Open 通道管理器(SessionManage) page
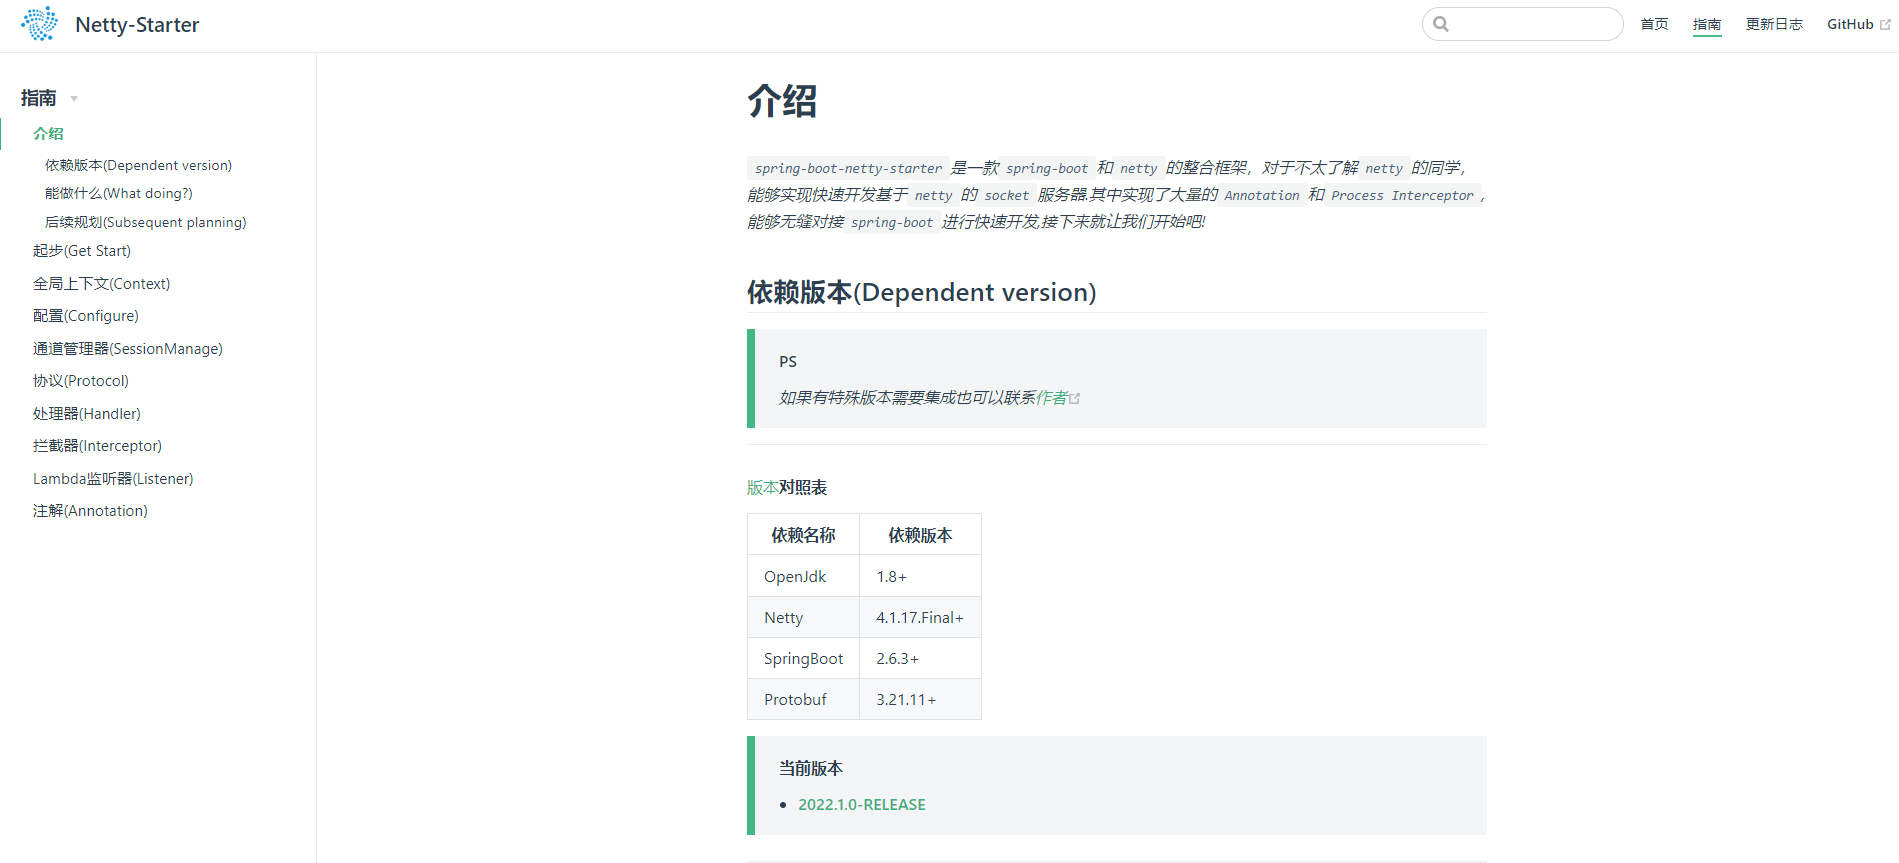This screenshot has width=1899, height=863. tap(128, 349)
